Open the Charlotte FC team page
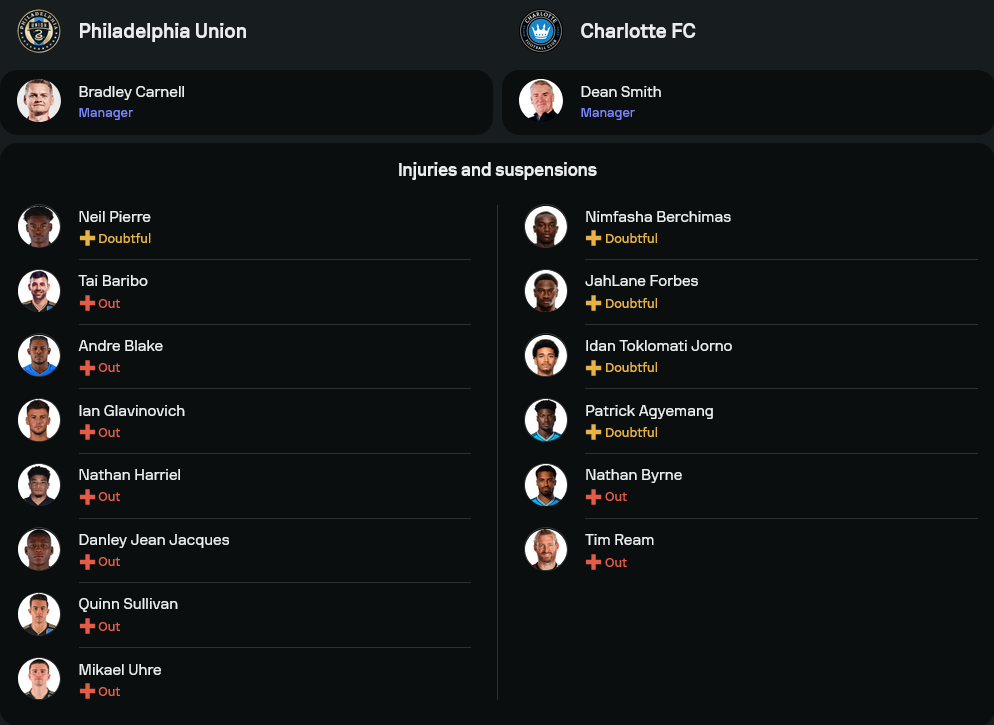The height and width of the screenshot is (725, 994). (x=637, y=31)
